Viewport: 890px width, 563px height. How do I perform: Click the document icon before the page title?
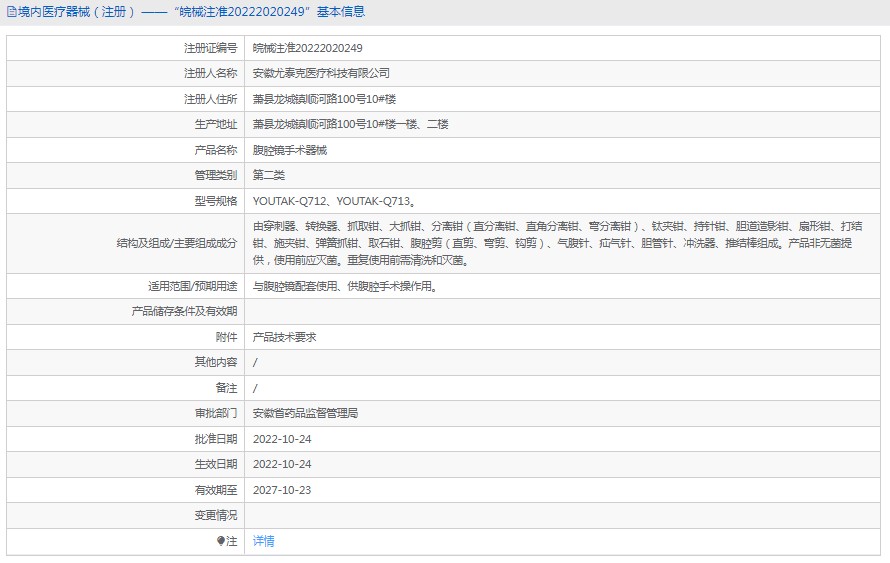click(11, 12)
